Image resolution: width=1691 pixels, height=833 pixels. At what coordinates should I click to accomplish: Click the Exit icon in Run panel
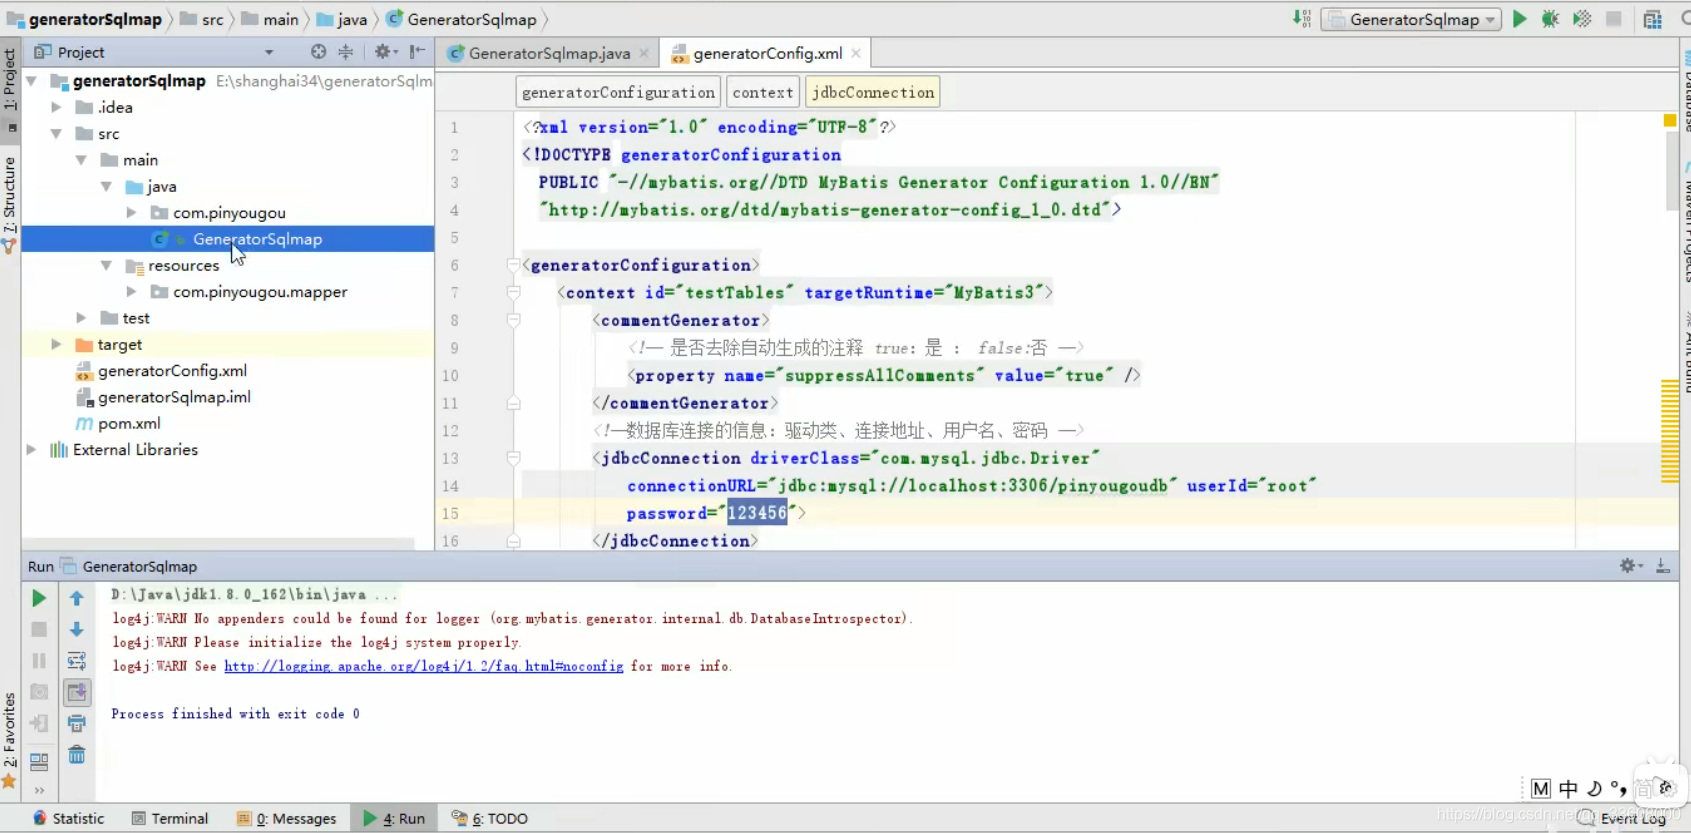point(39,723)
